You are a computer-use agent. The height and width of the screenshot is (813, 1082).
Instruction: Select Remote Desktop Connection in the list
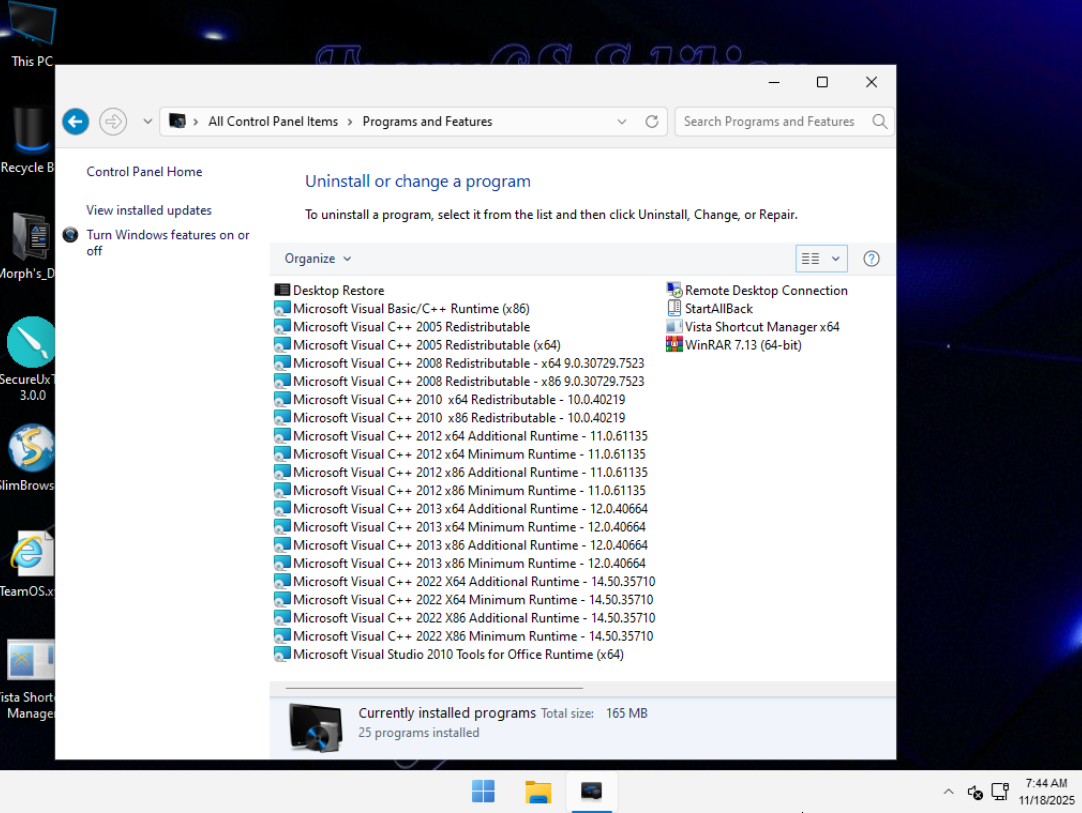[765, 291]
